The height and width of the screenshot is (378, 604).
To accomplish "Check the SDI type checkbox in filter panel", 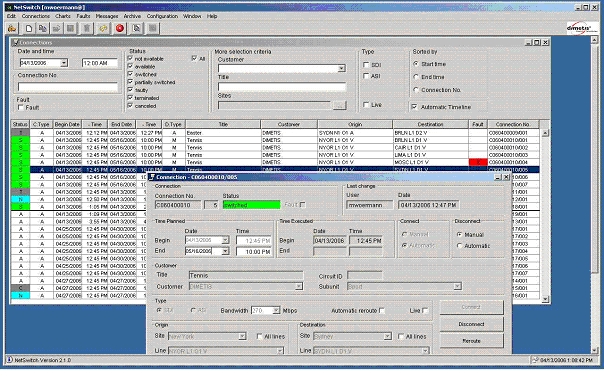I will coord(366,65).
